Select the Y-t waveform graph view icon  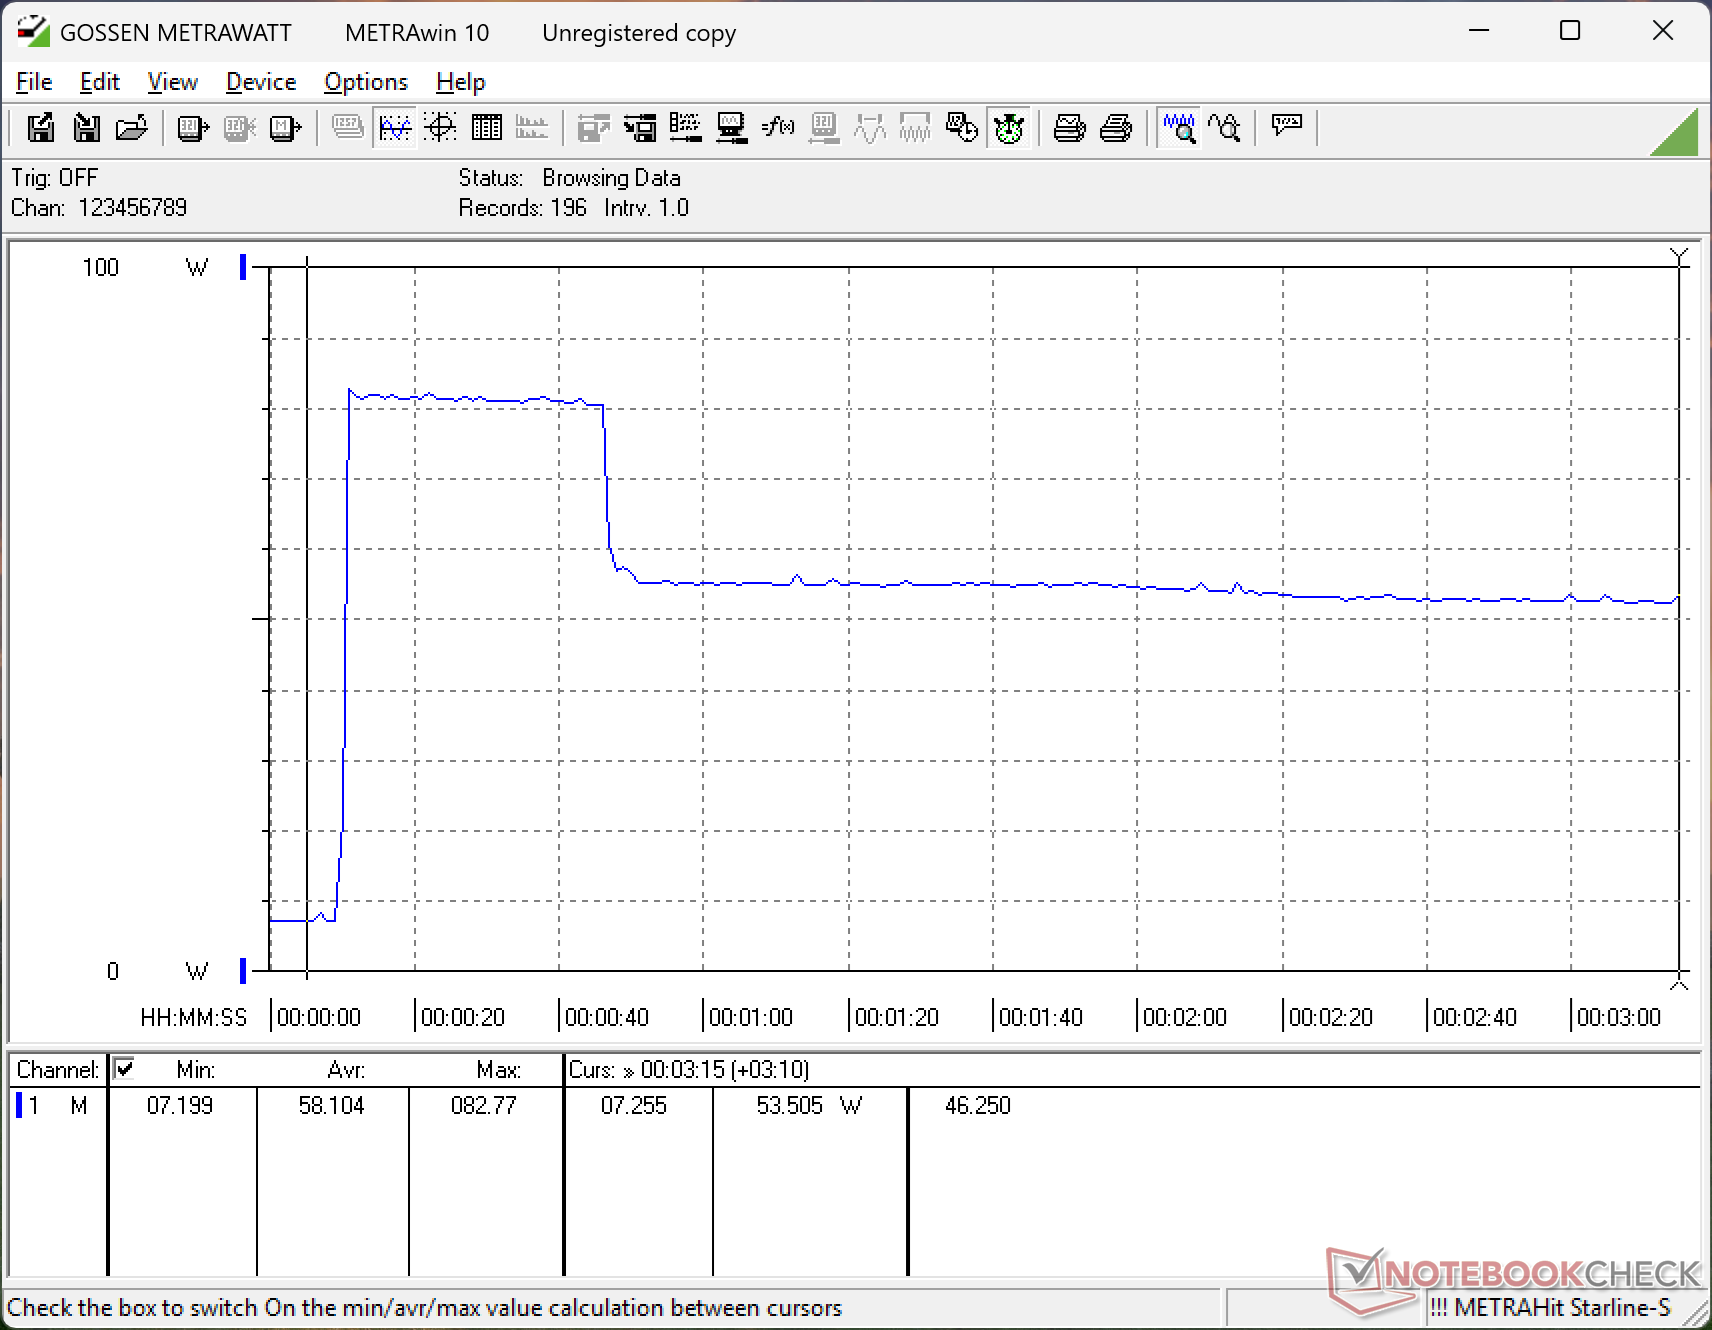395,128
